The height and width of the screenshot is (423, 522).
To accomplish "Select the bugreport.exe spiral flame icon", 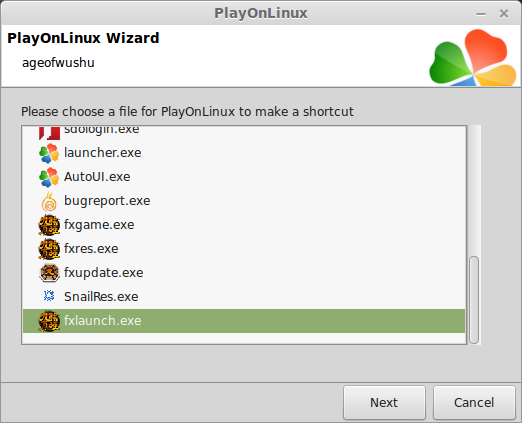I will point(49,201).
